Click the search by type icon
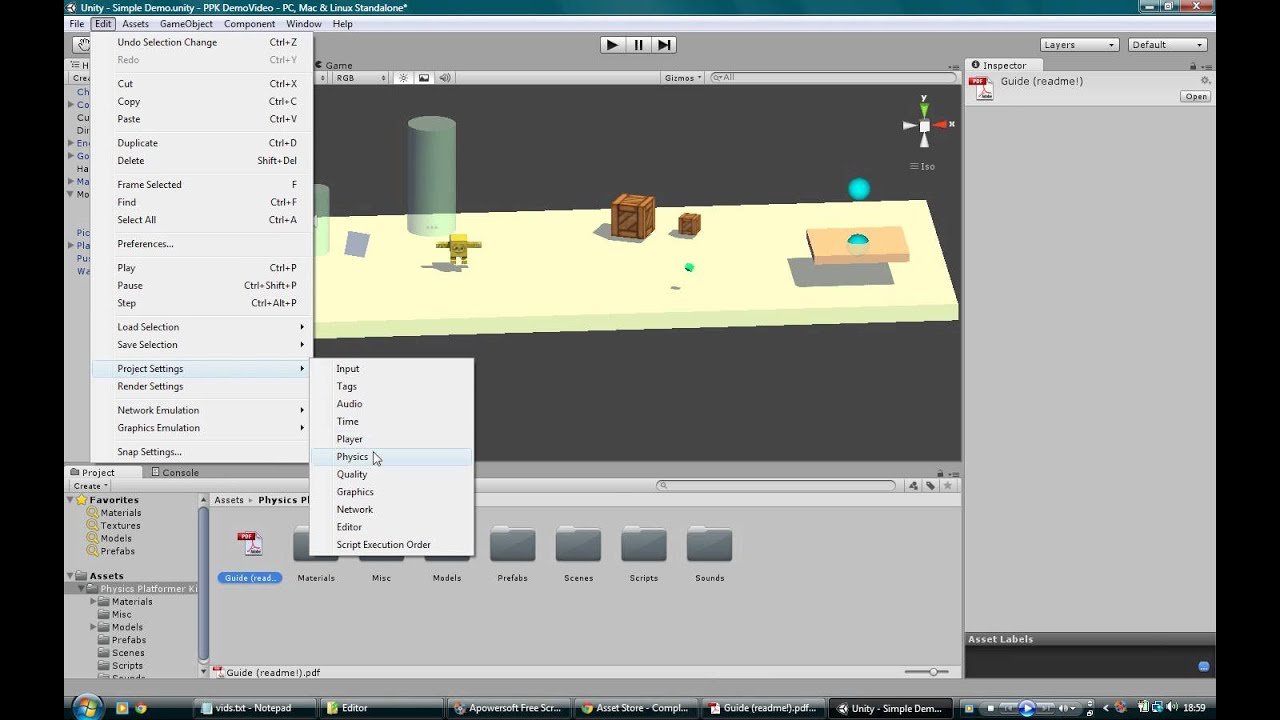This screenshot has width=1280, height=720. coord(913,486)
